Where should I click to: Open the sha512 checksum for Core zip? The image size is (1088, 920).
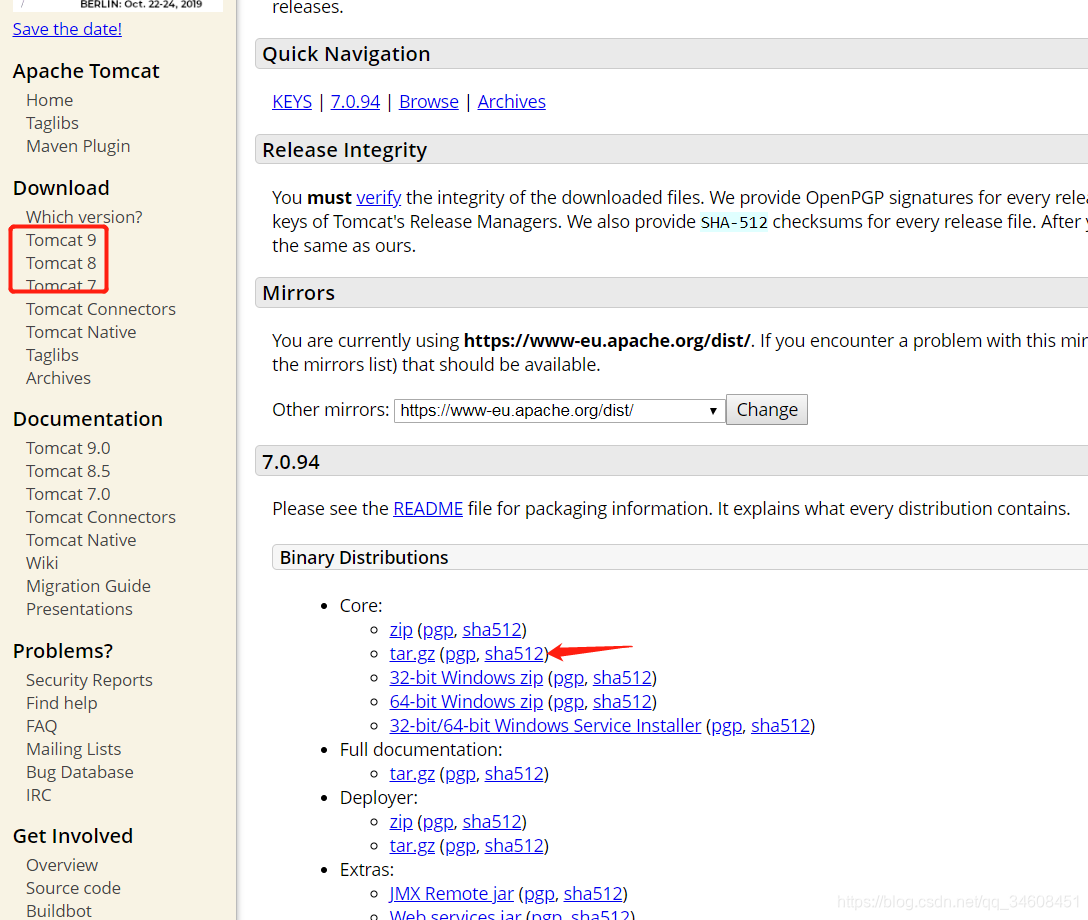(x=492, y=629)
